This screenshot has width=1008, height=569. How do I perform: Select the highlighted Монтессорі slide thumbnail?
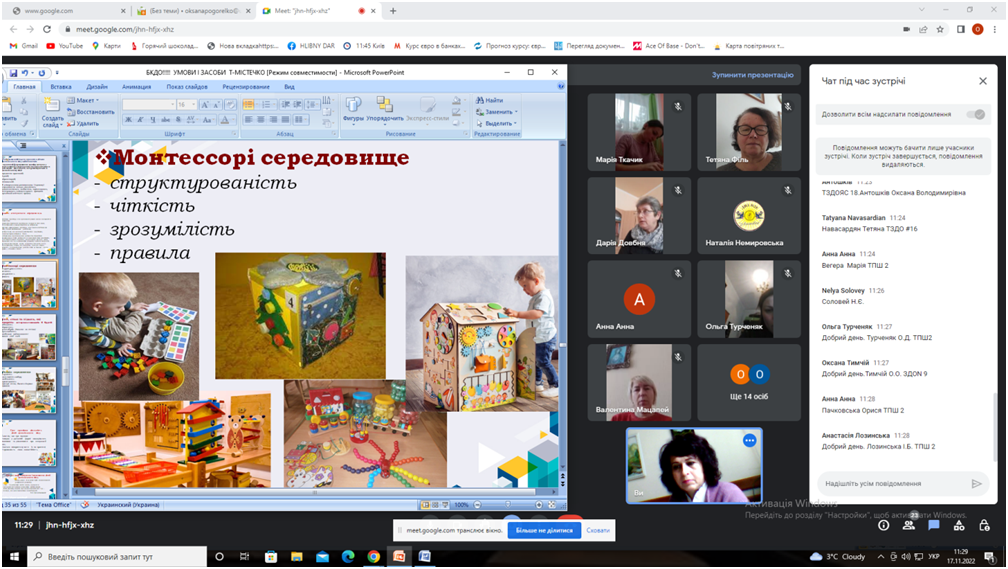point(30,284)
